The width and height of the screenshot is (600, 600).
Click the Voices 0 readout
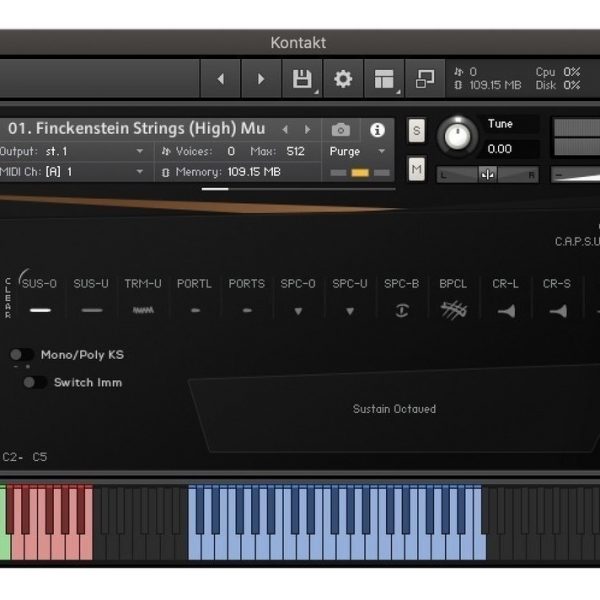pos(199,152)
